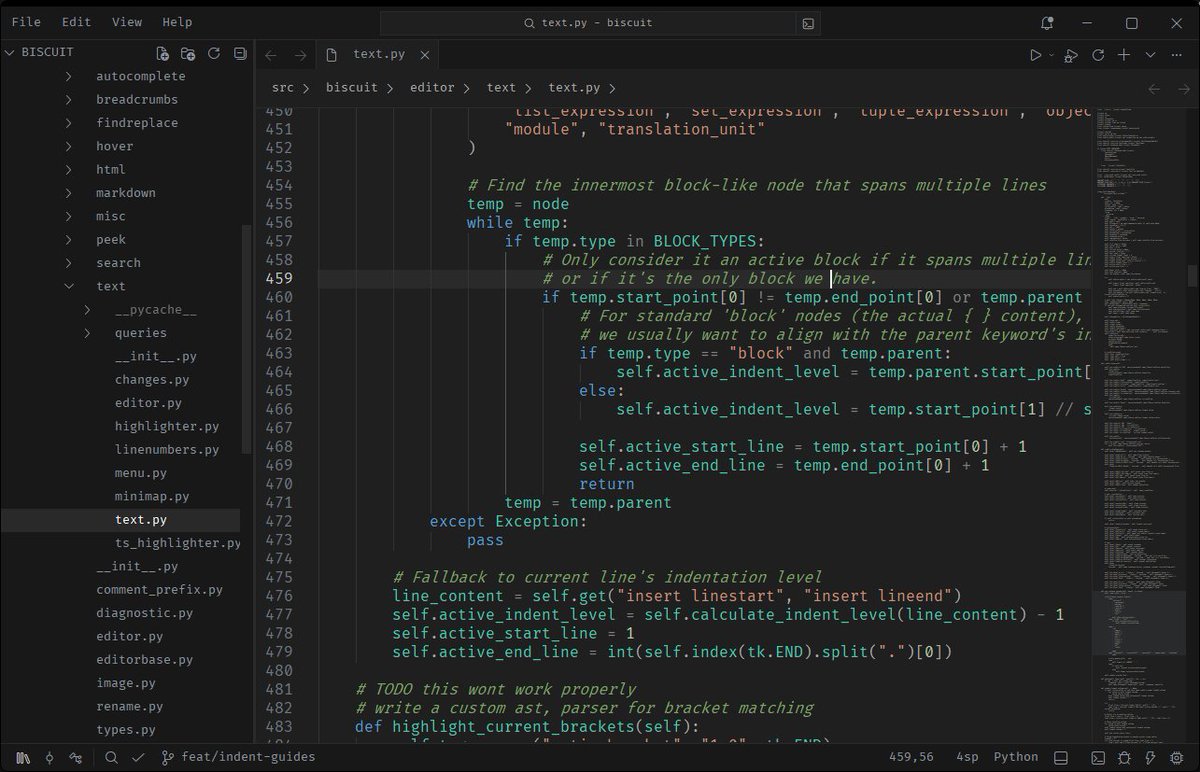Expand the autocomplete folder
1200x772 pixels.
[69, 76]
